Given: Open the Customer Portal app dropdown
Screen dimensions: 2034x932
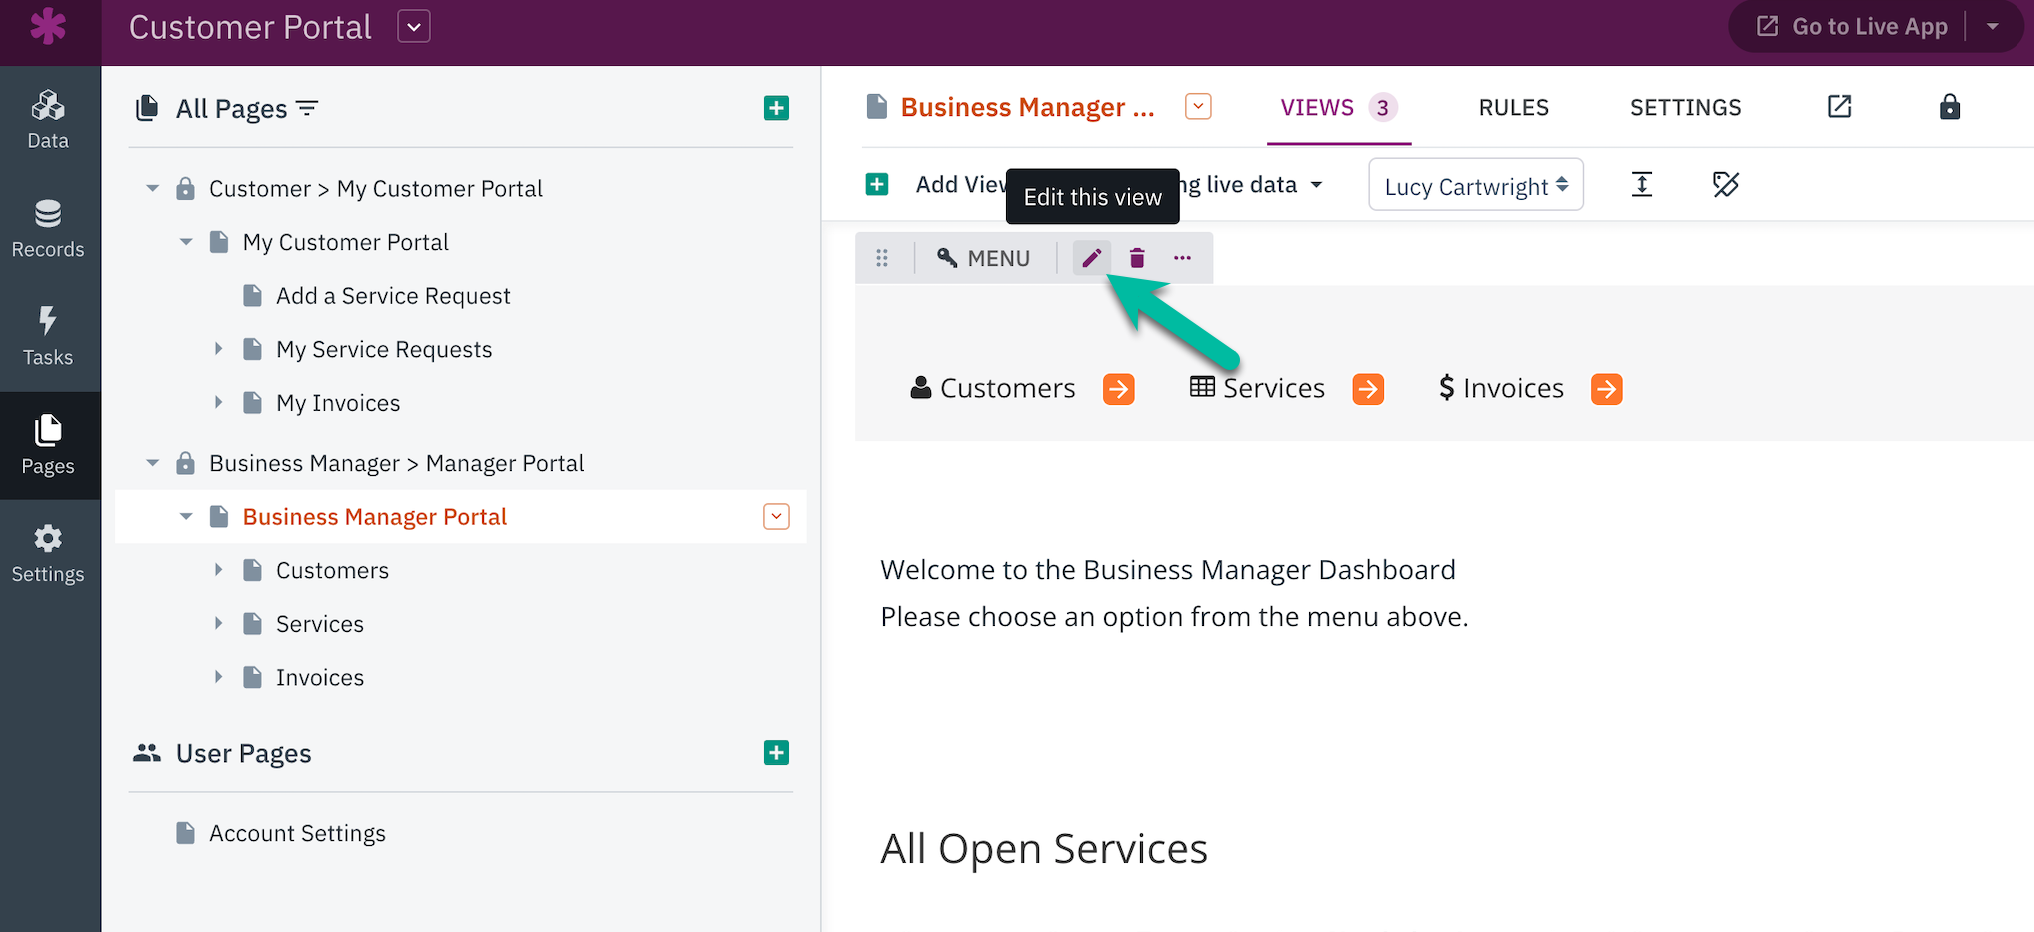Looking at the screenshot, I should 414,27.
